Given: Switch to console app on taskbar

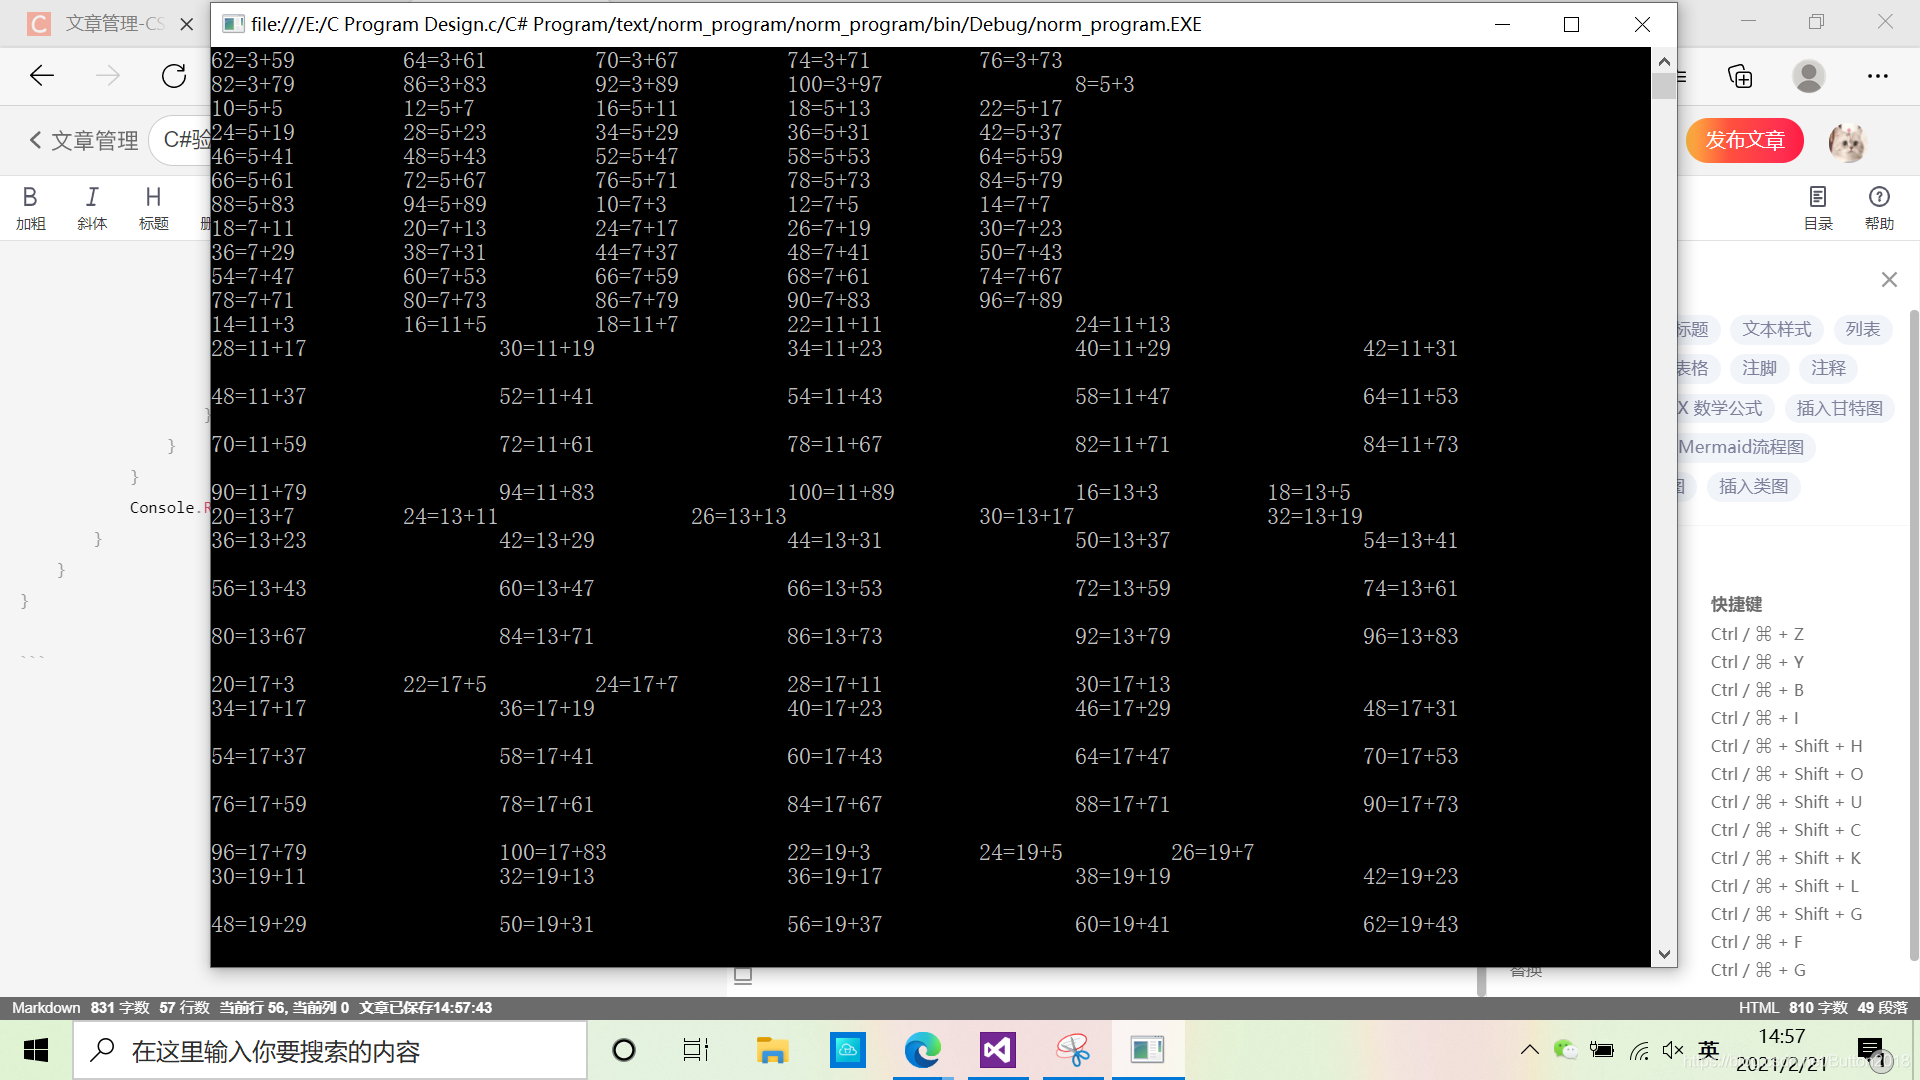Looking at the screenshot, I should coord(1147,1050).
